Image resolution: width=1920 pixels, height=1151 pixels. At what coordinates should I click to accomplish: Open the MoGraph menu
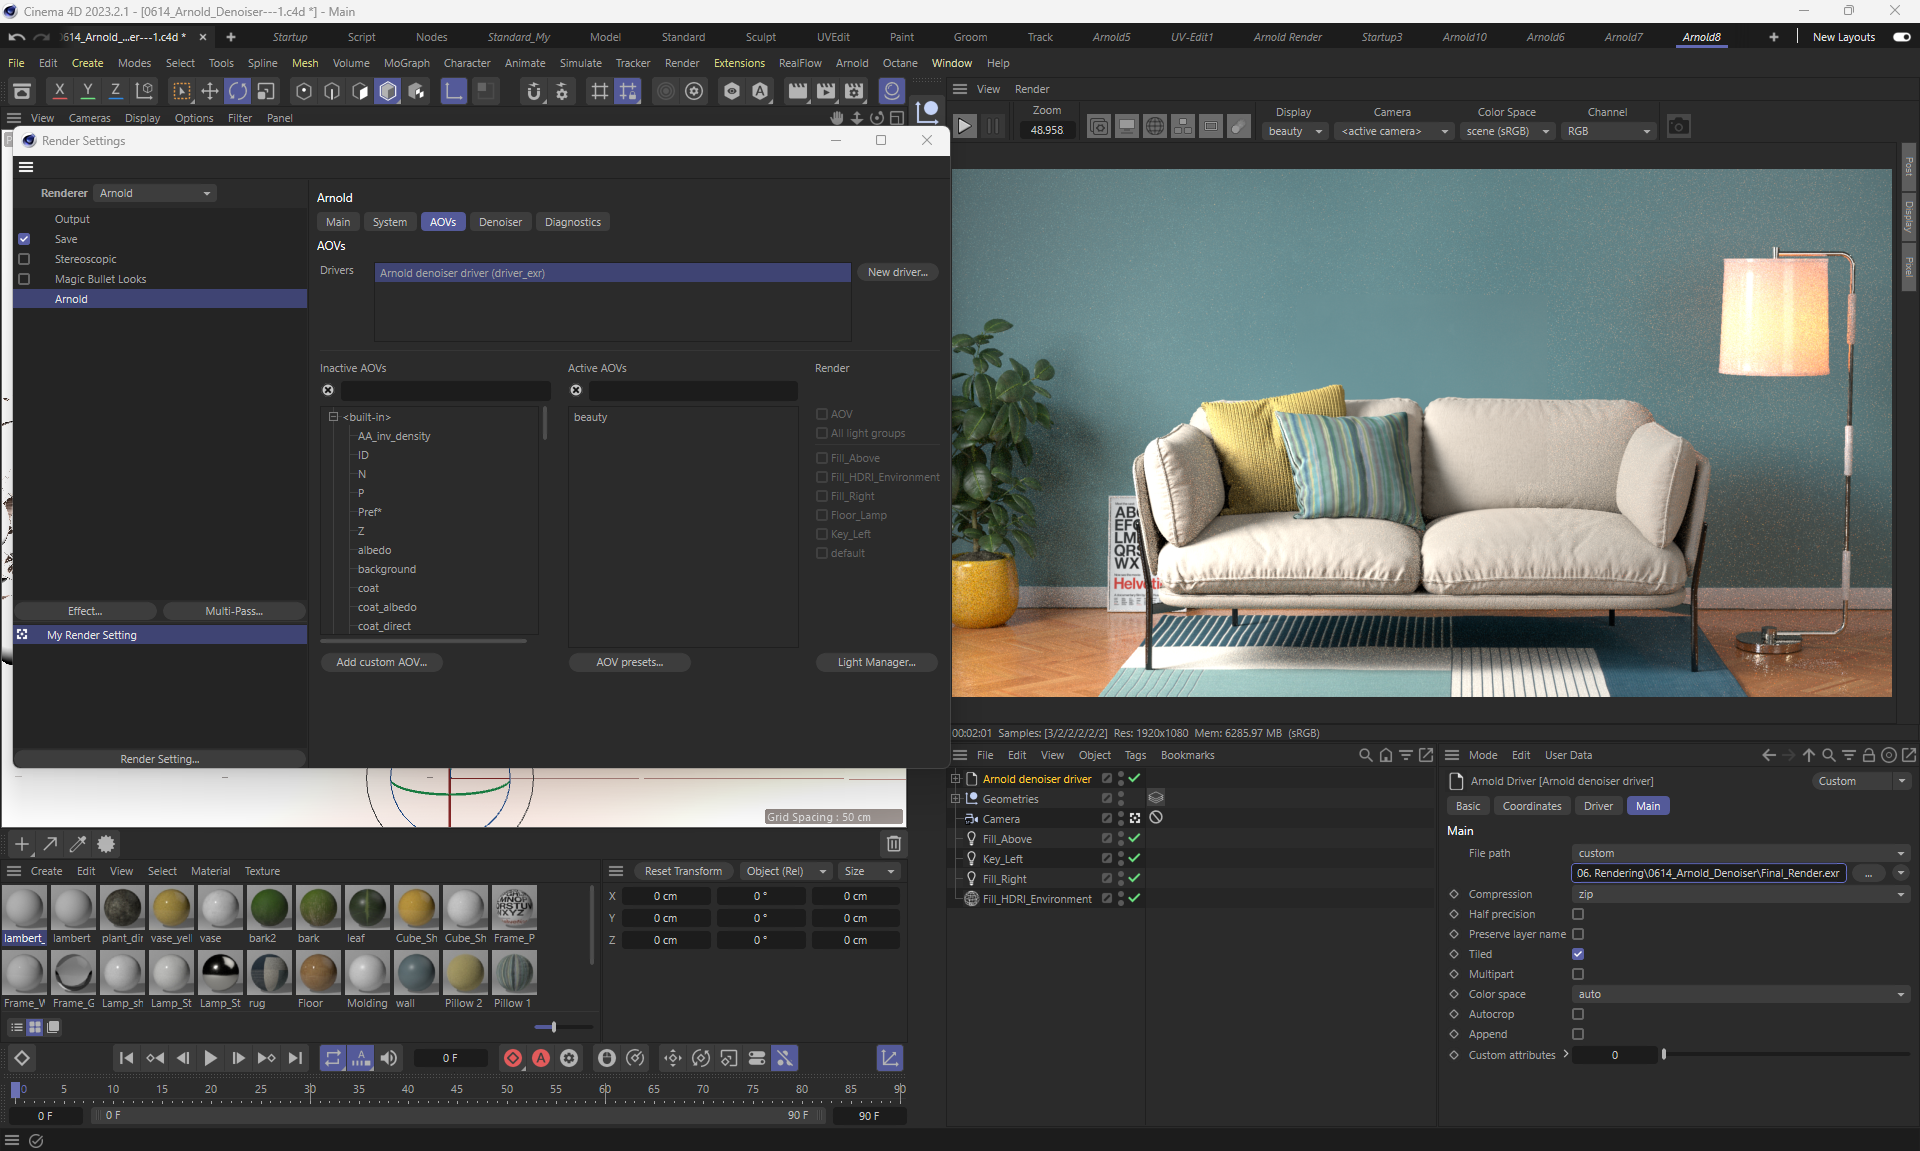(406, 63)
